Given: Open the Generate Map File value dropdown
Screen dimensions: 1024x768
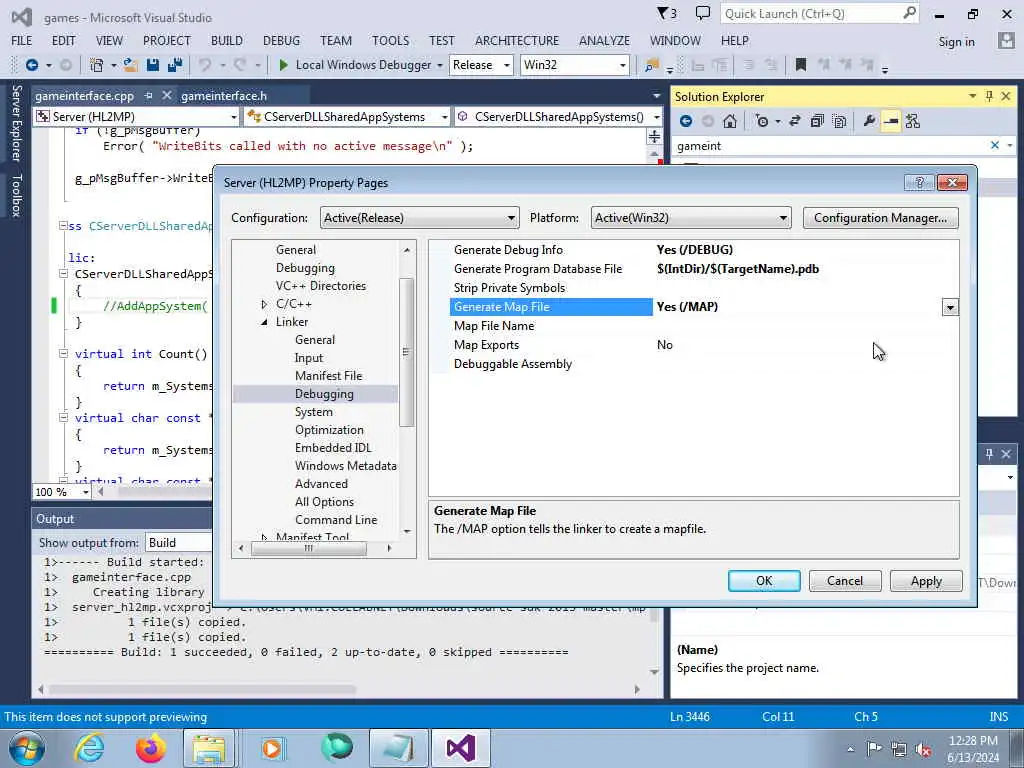Looking at the screenshot, I should [950, 307].
